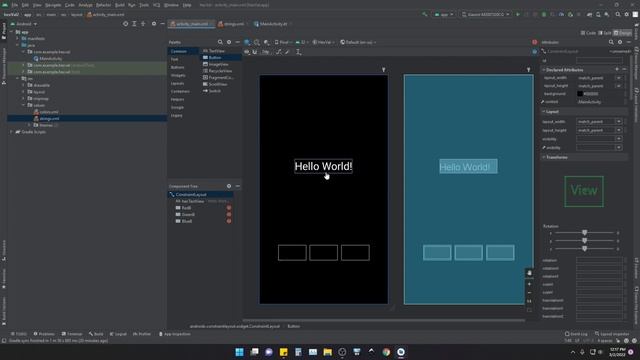This screenshot has width=640, height=360.
Task: Switch to strings.xml editor tab
Action: point(233,24)
